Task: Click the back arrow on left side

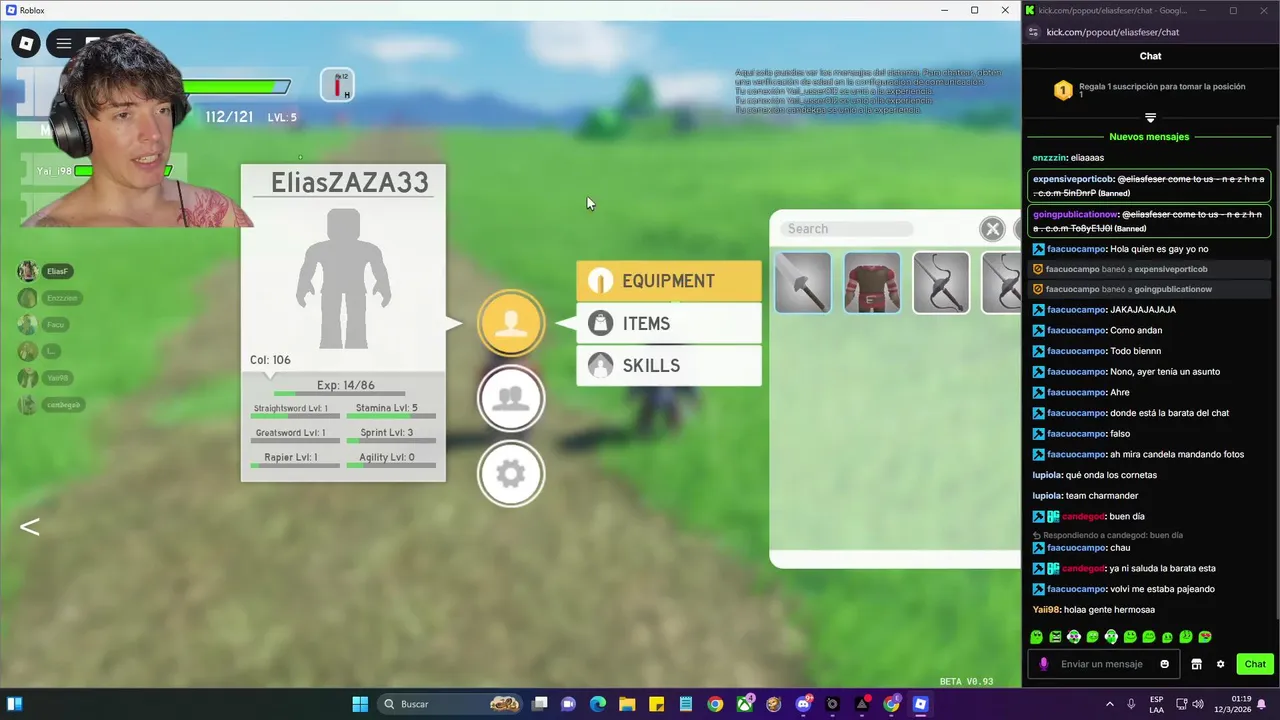Action: 30,527
